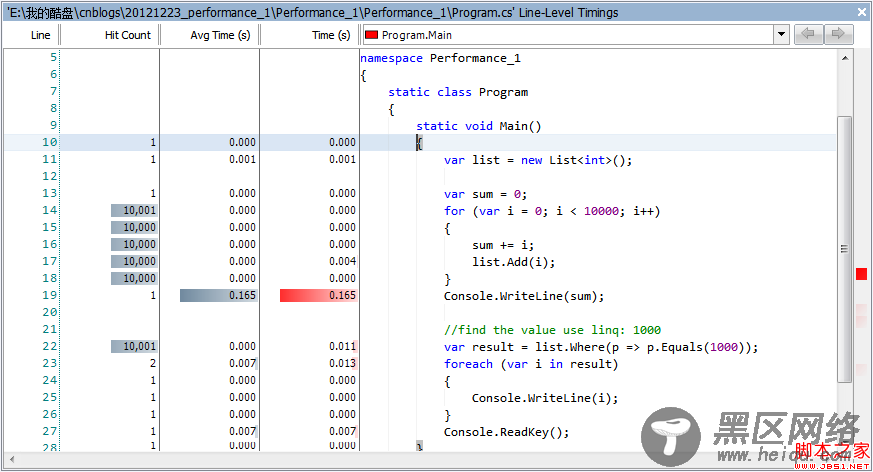This screenshot has width=873, height=472.
Task: Click the 'var result = list.Where' line
Action: click(x=601, y=347)
